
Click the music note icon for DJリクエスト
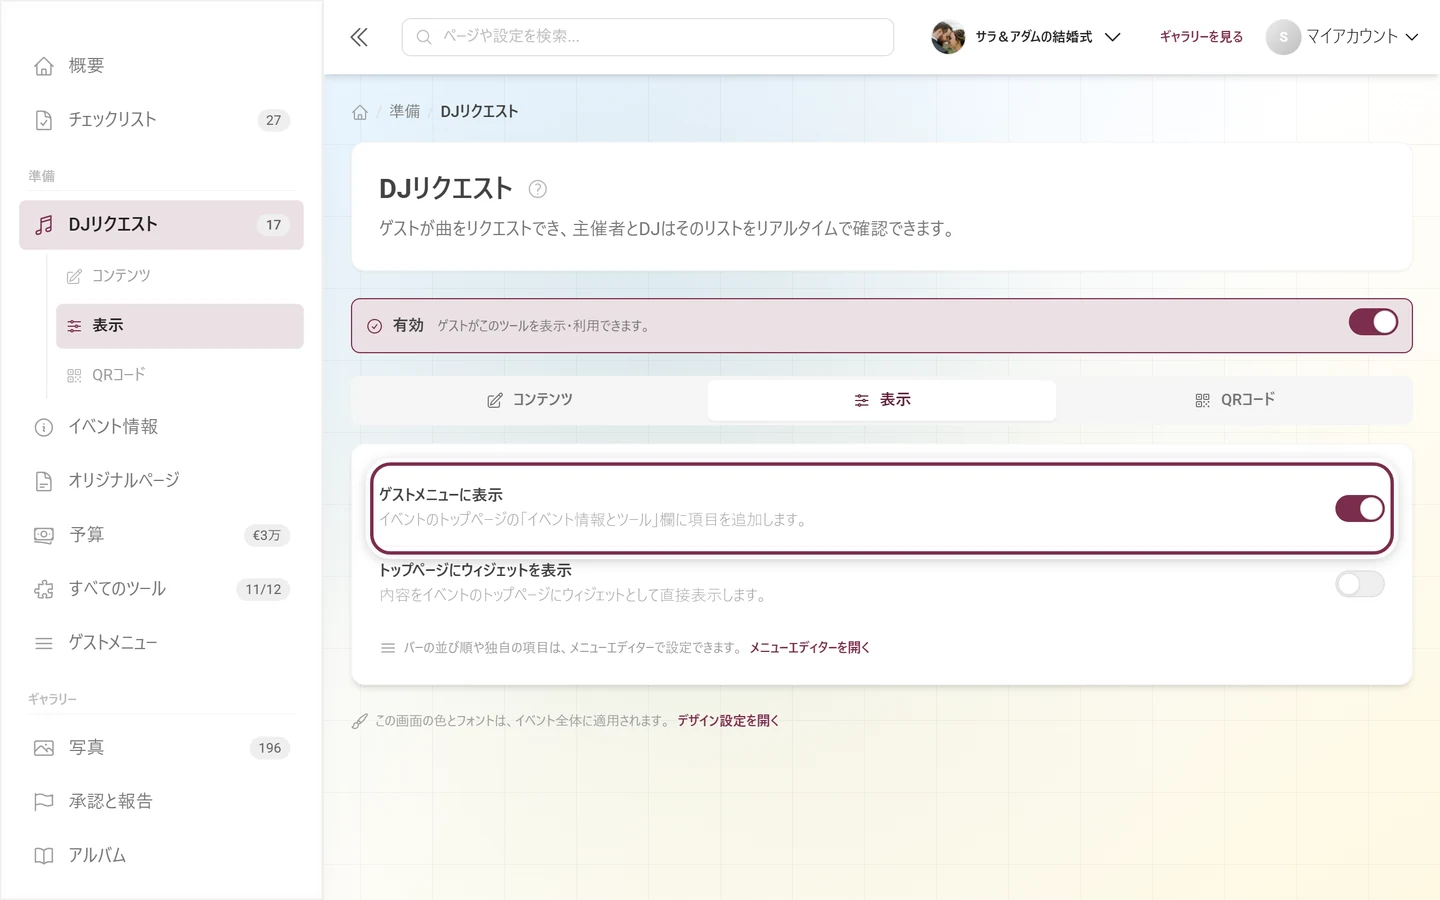(44, 225)
